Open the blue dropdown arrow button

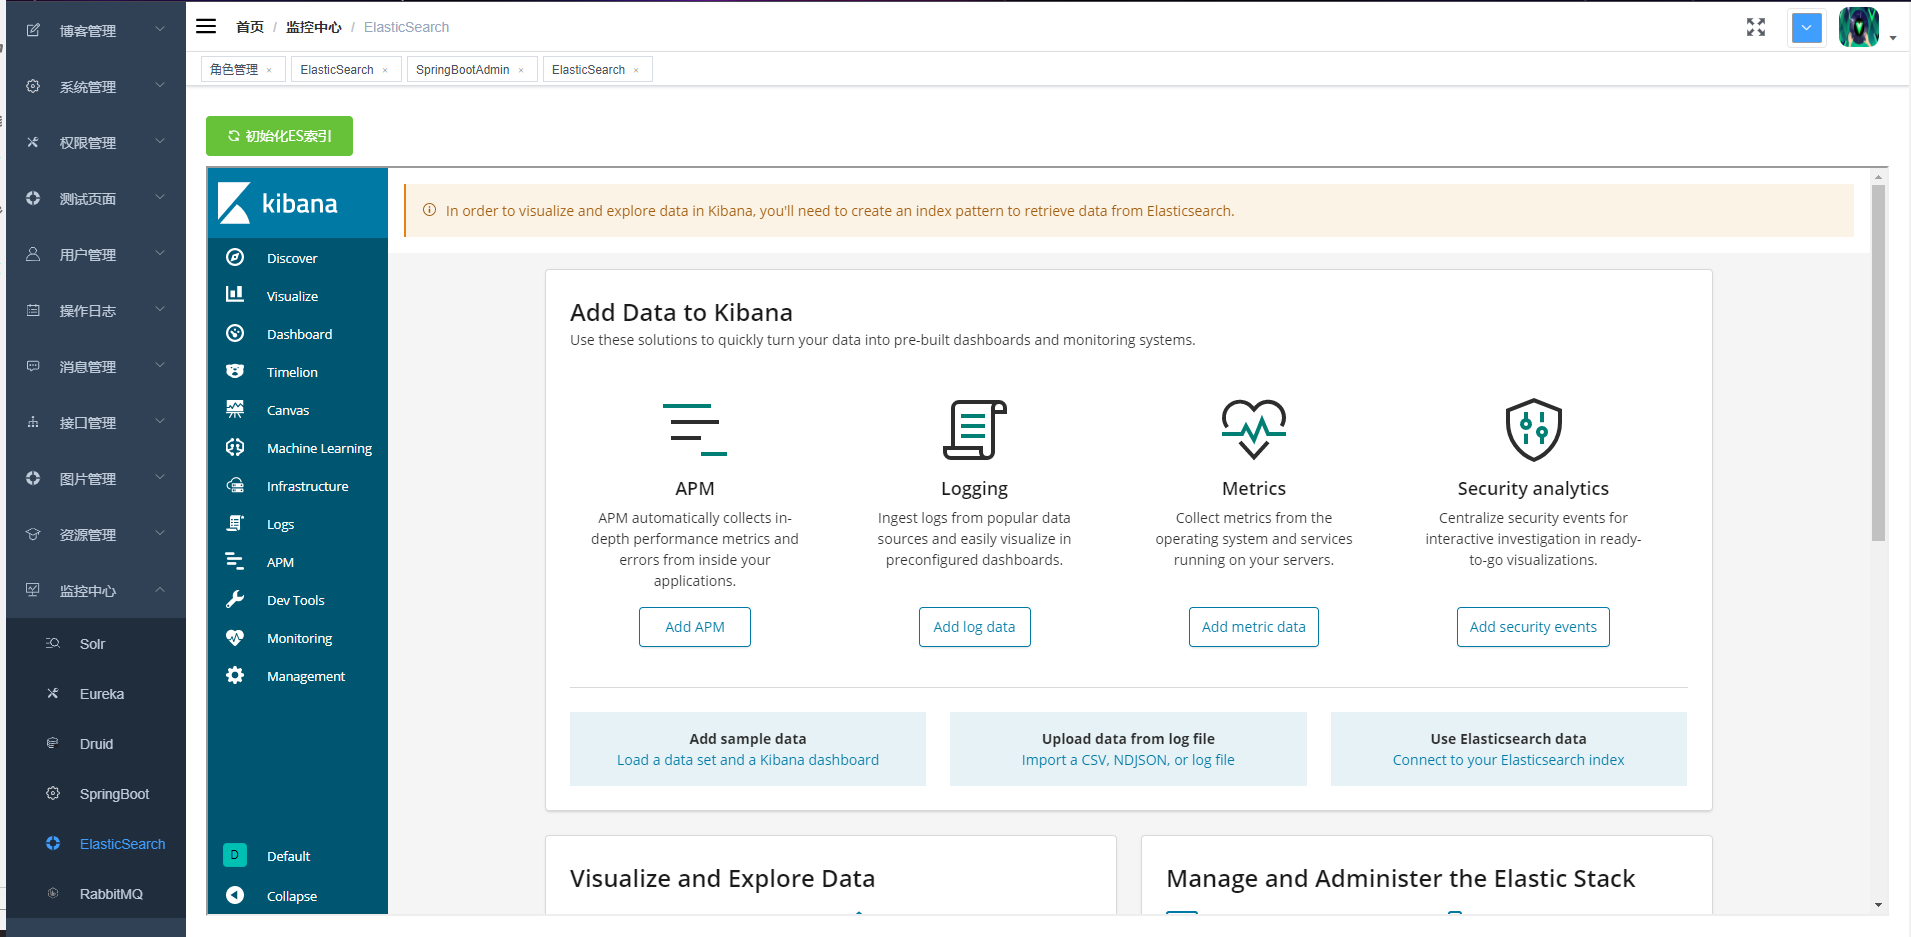(x=1807, y=27)
